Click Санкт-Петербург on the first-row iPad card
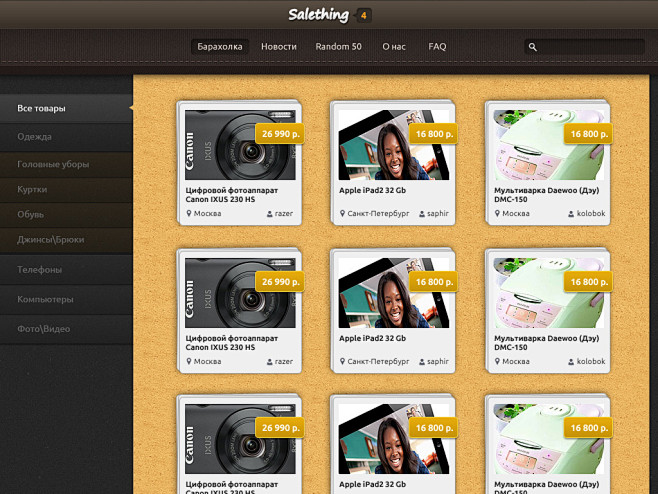The width and height of the screenshot is (658, 494). pyautogui.click(x=378, y=214)
